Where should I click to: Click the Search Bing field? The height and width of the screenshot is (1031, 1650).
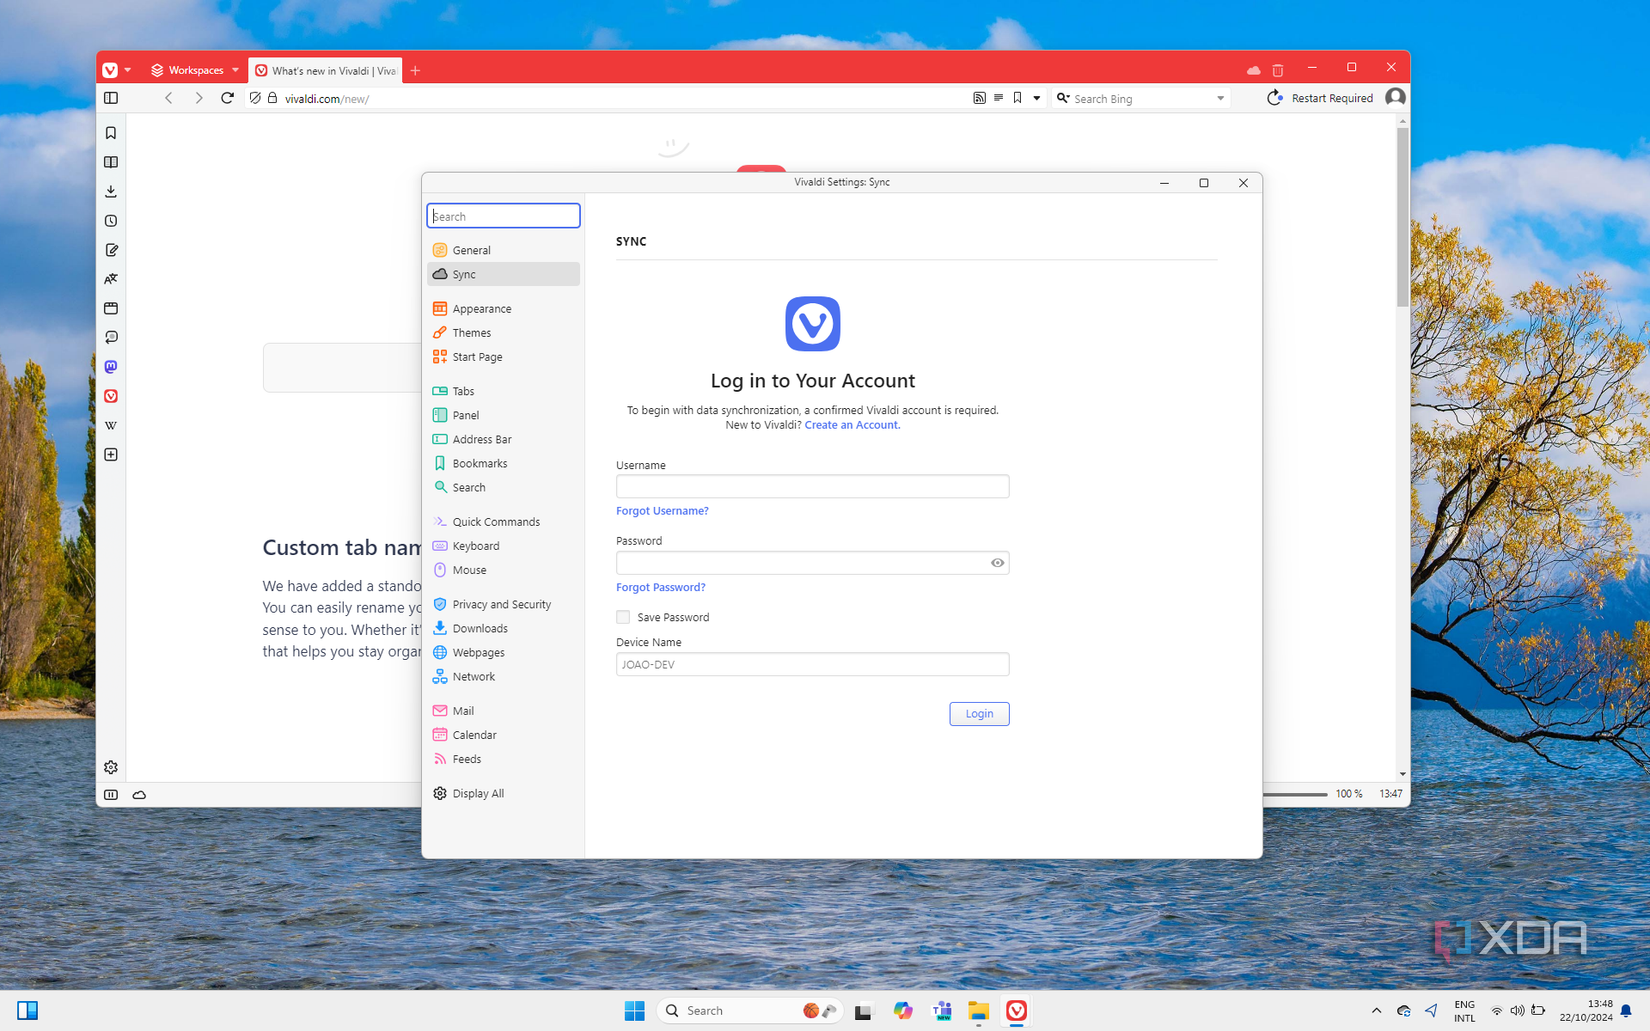click(x=1140, y=98)
